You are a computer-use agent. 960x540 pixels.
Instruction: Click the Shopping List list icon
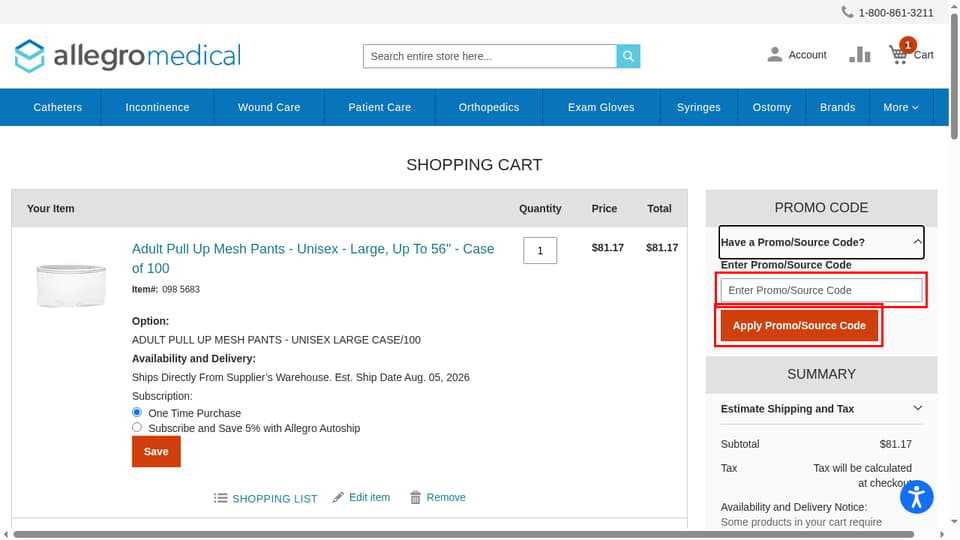220,498
